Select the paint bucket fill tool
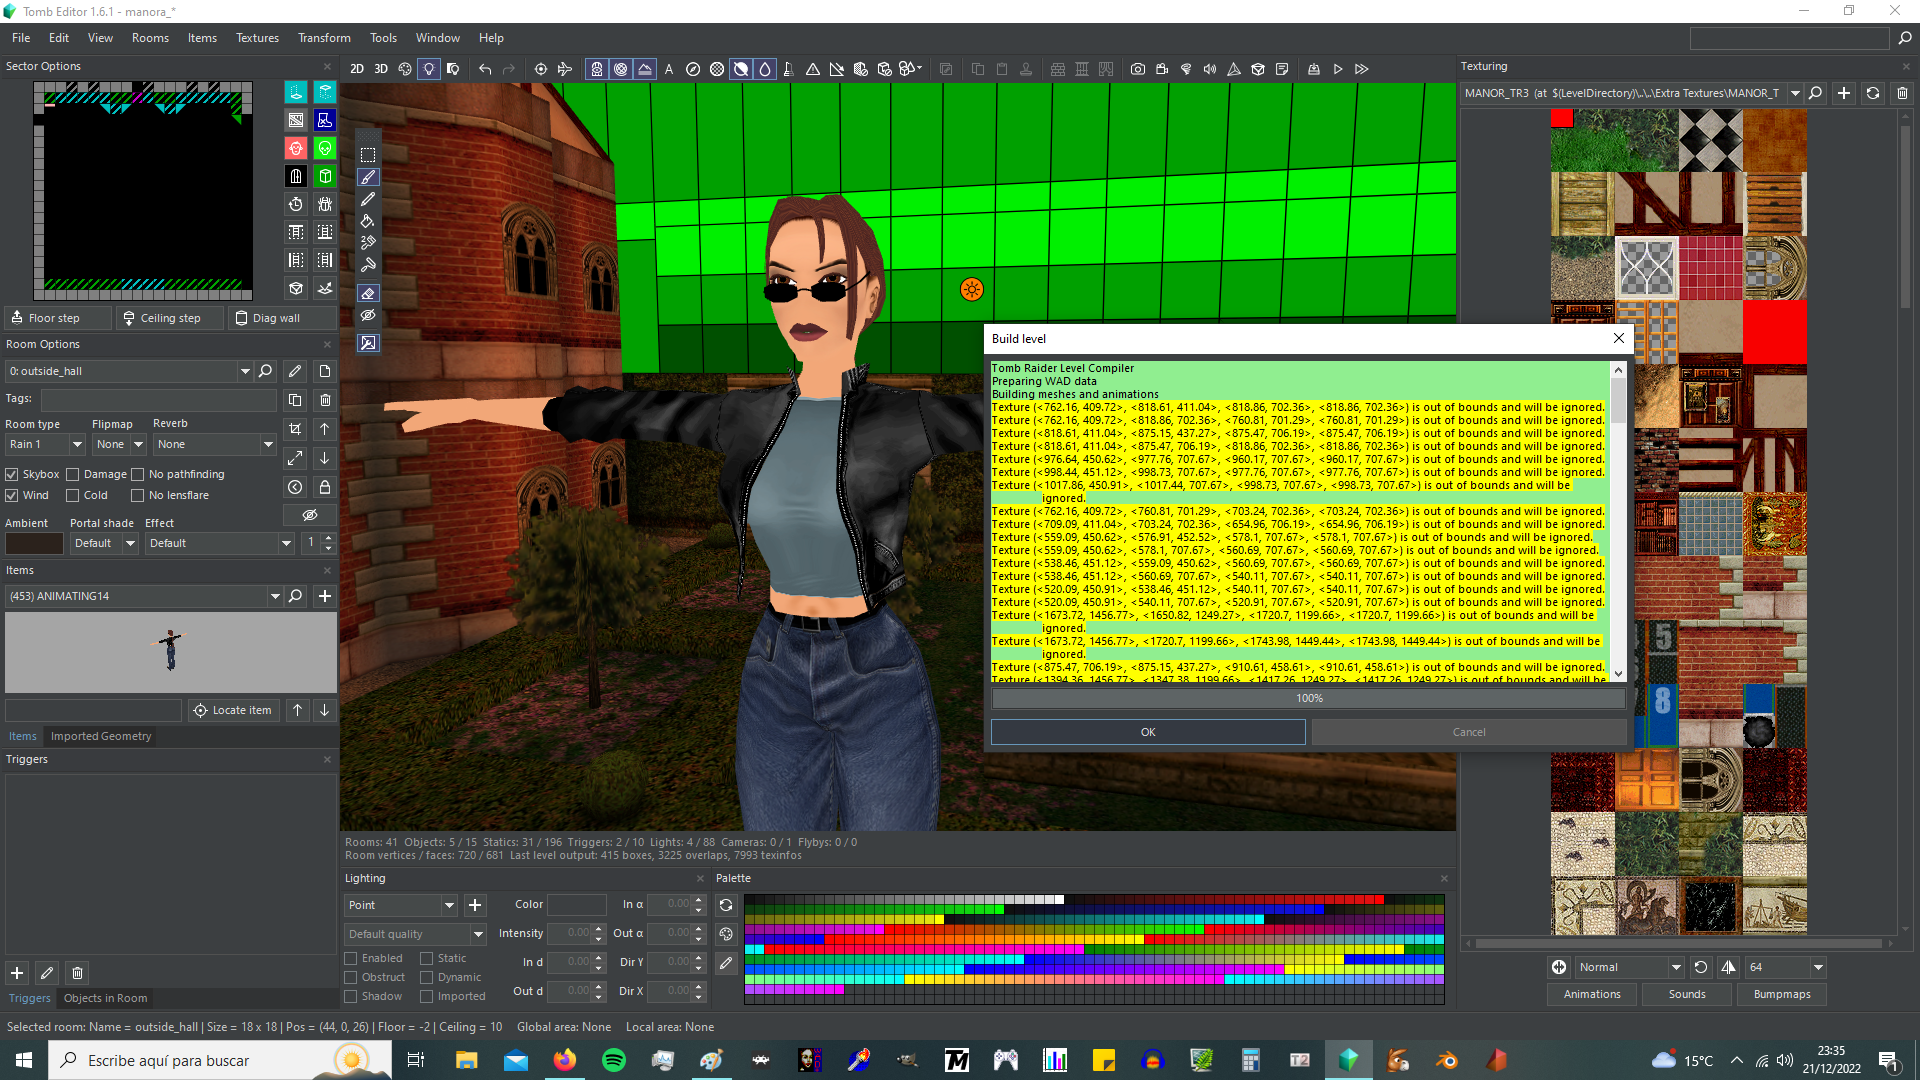1920x1080 pixels. pyautogui.click(x=368, y=221)
